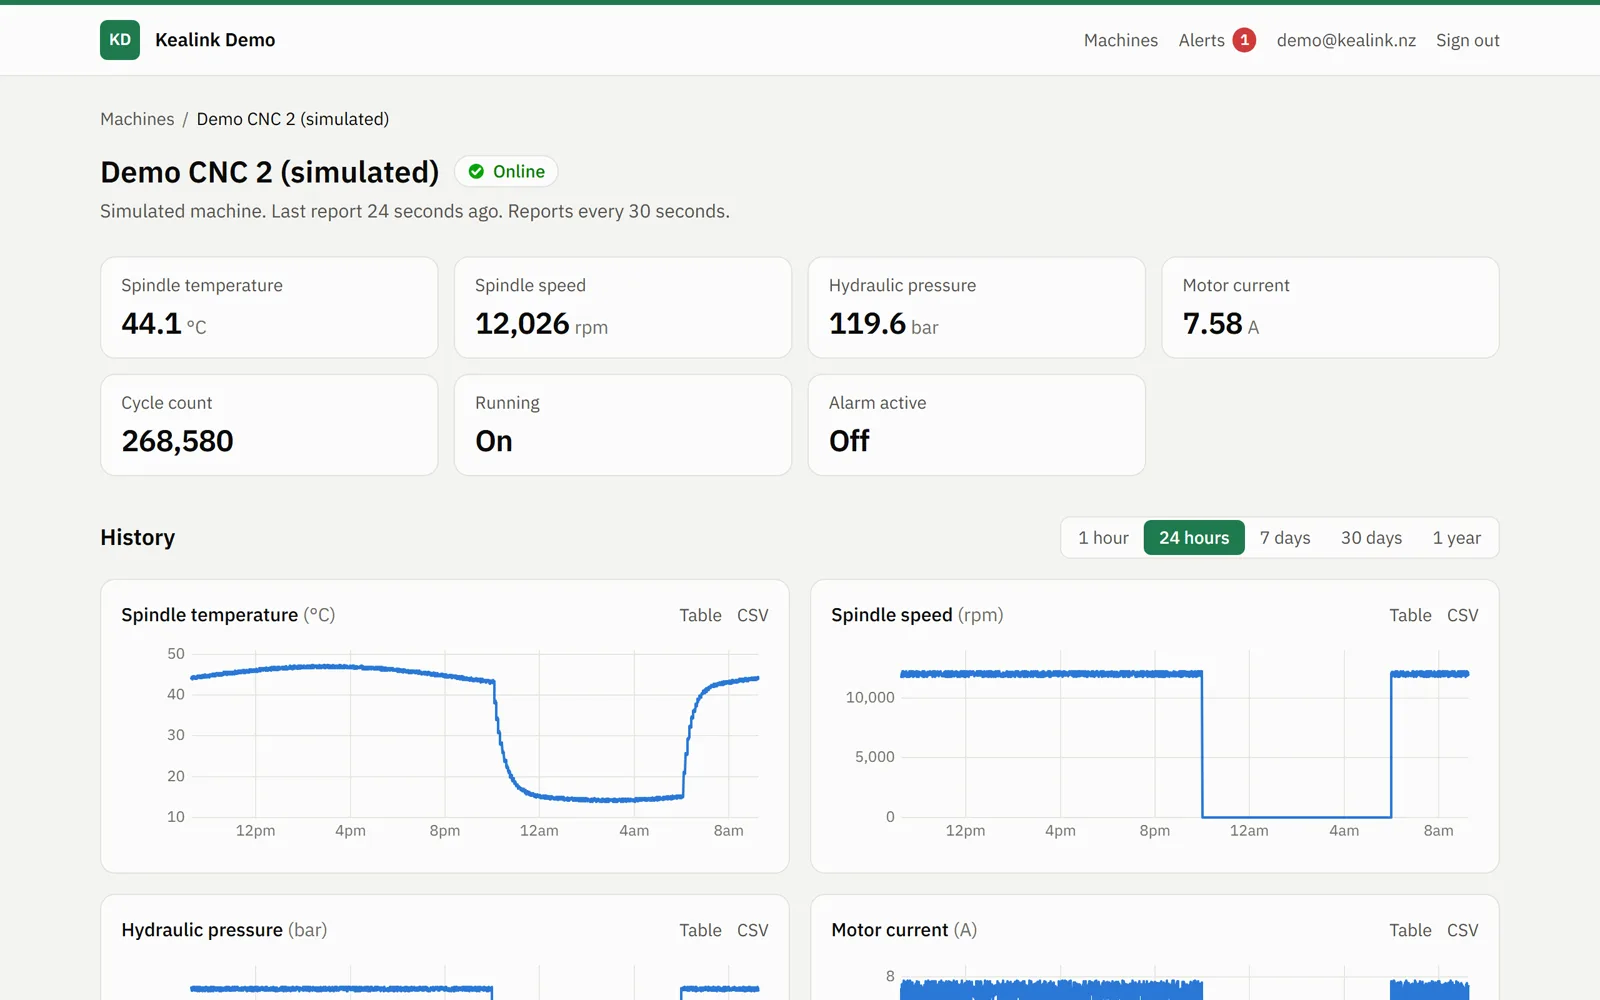Click the KD logo icon
This screenshot has width=1600, height=1000.
point(120,40)
